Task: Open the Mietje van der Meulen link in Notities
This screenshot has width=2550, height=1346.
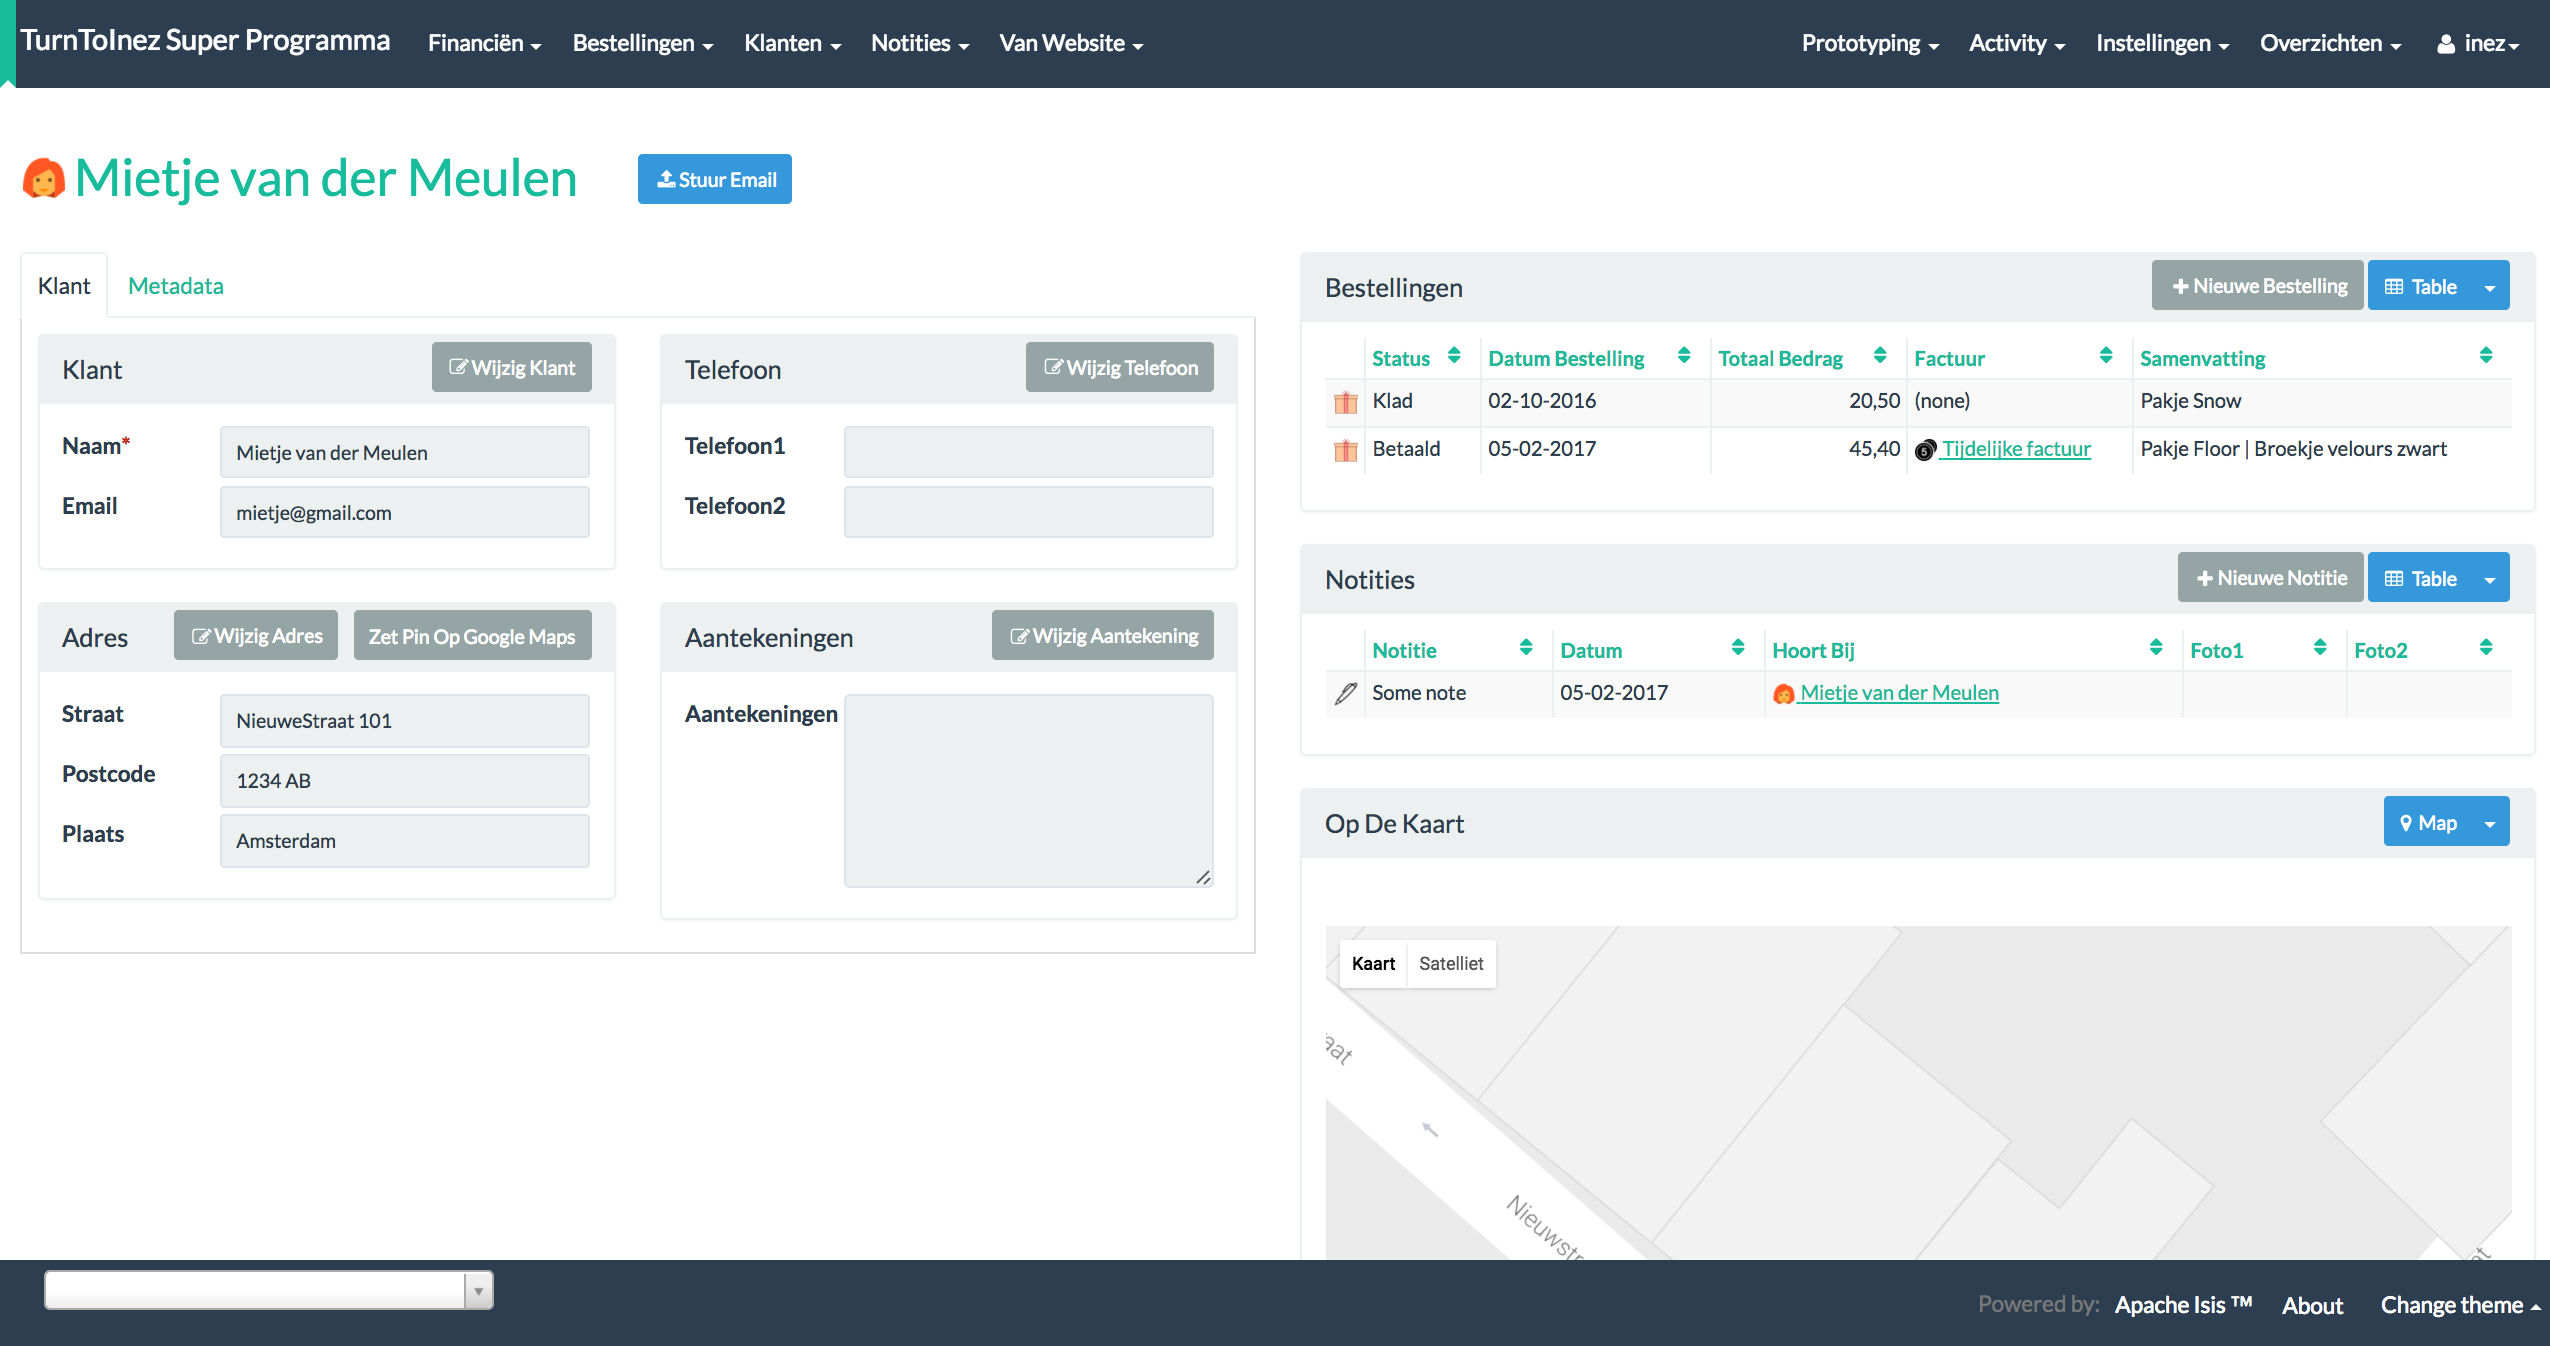Action: coord(1899,693)
